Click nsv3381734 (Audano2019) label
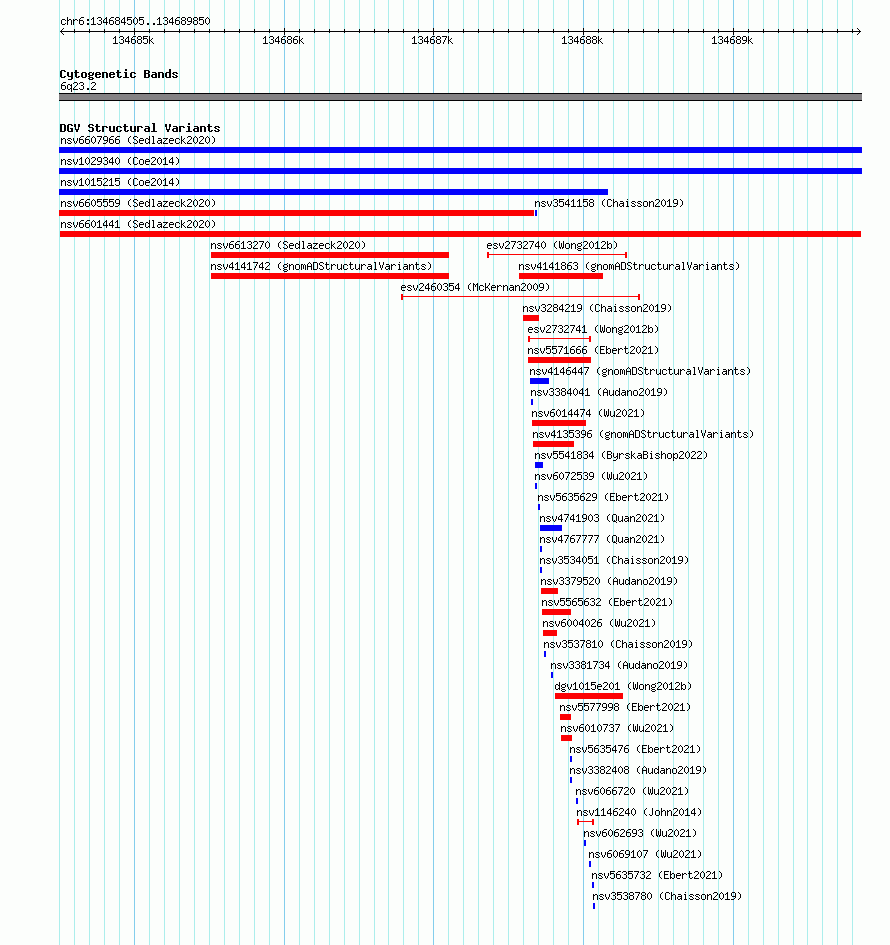The image size is (890, 945). (619, 665)
